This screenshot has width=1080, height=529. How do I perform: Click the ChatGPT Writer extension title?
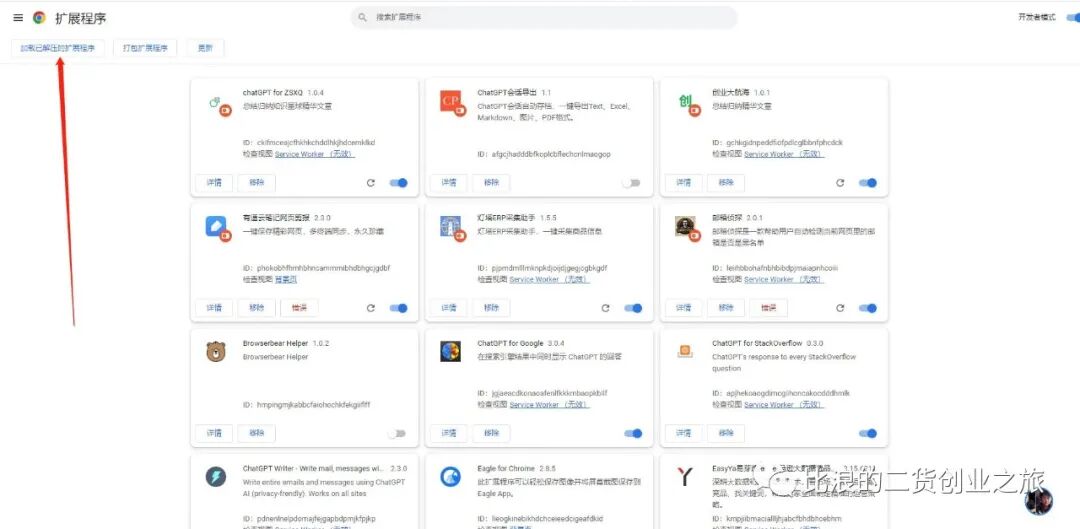[313, 468]
